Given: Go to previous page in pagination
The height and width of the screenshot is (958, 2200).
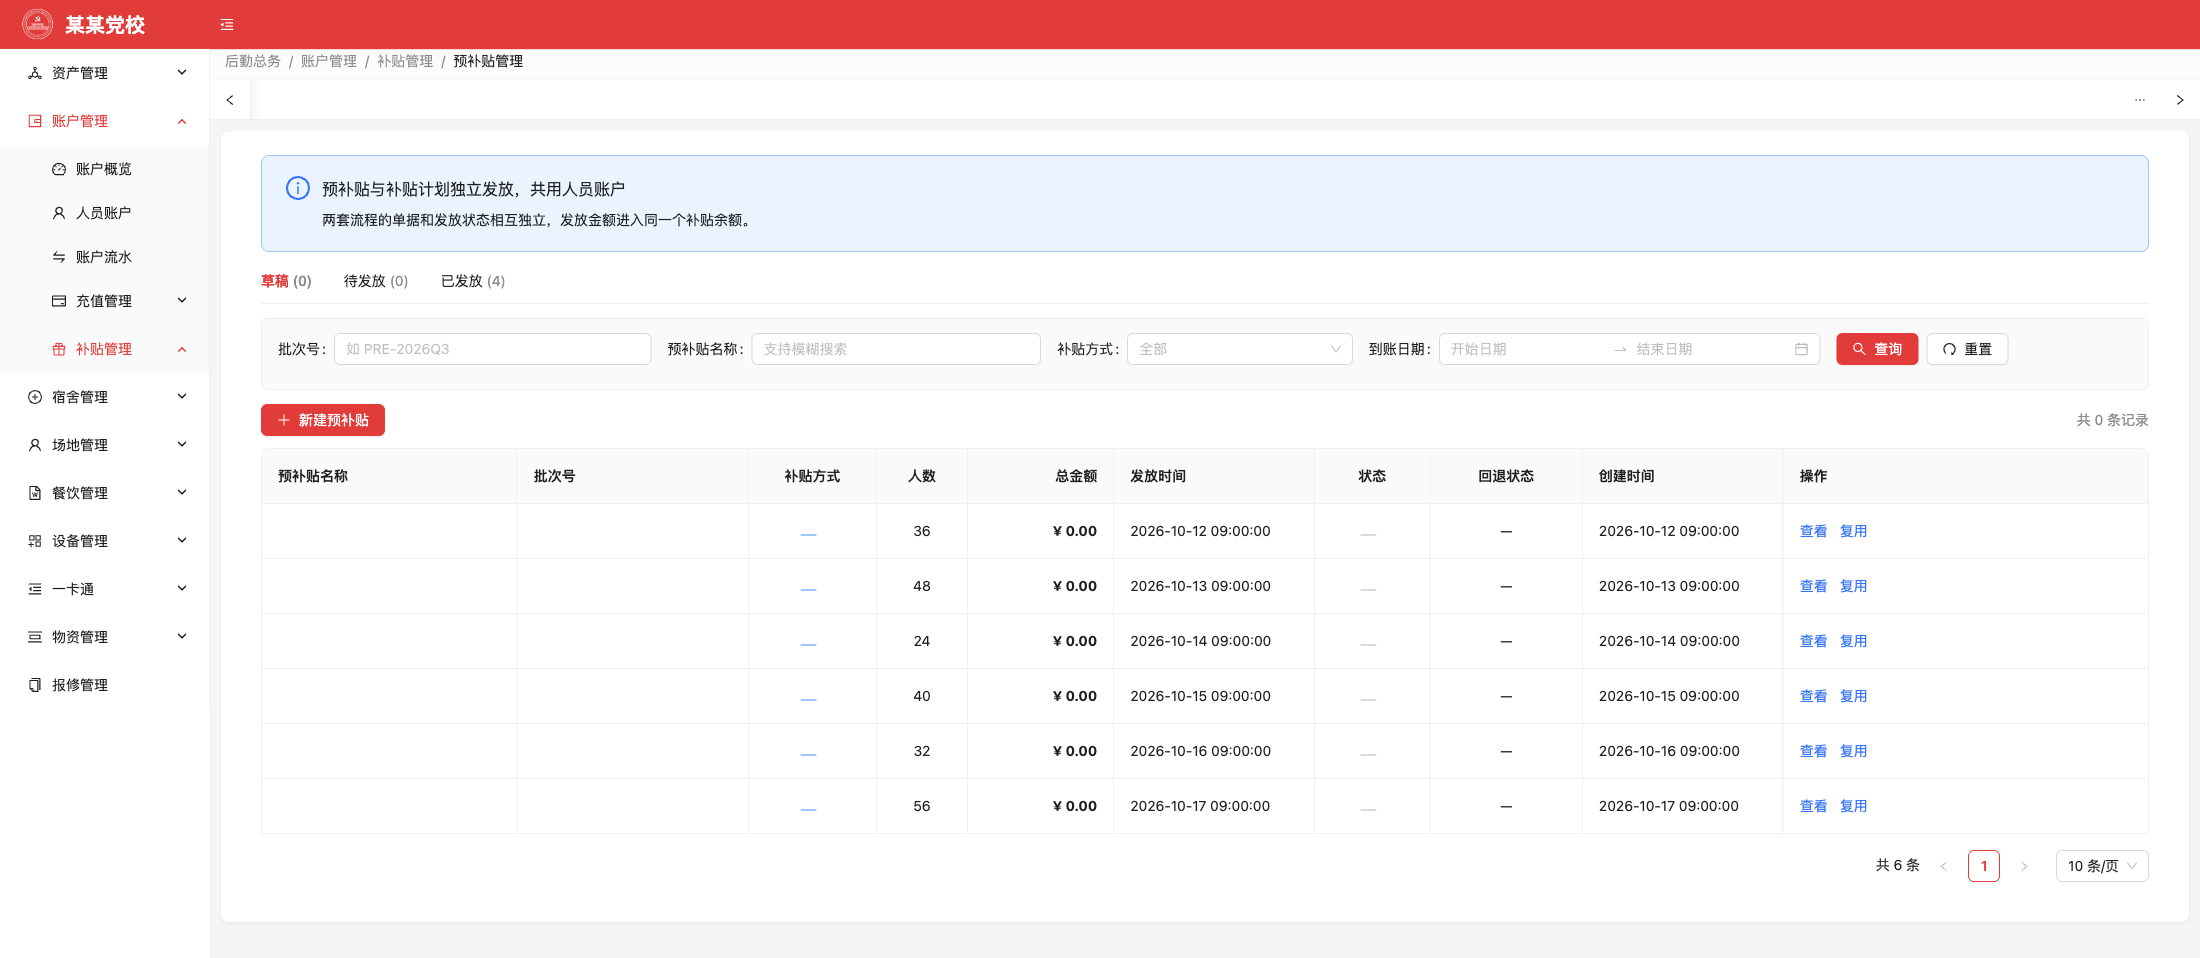Looking at the screenshot, I should [1944, 866].
